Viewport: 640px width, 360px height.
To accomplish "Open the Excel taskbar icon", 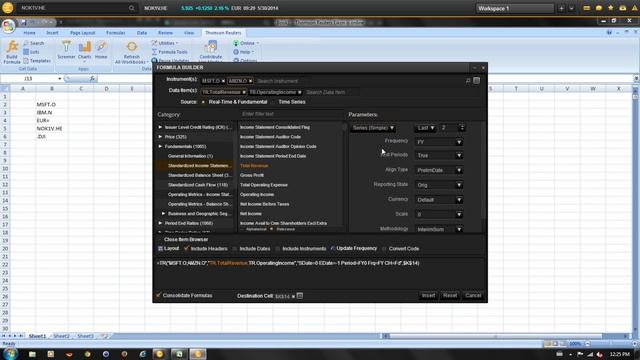I will [179, 354].
